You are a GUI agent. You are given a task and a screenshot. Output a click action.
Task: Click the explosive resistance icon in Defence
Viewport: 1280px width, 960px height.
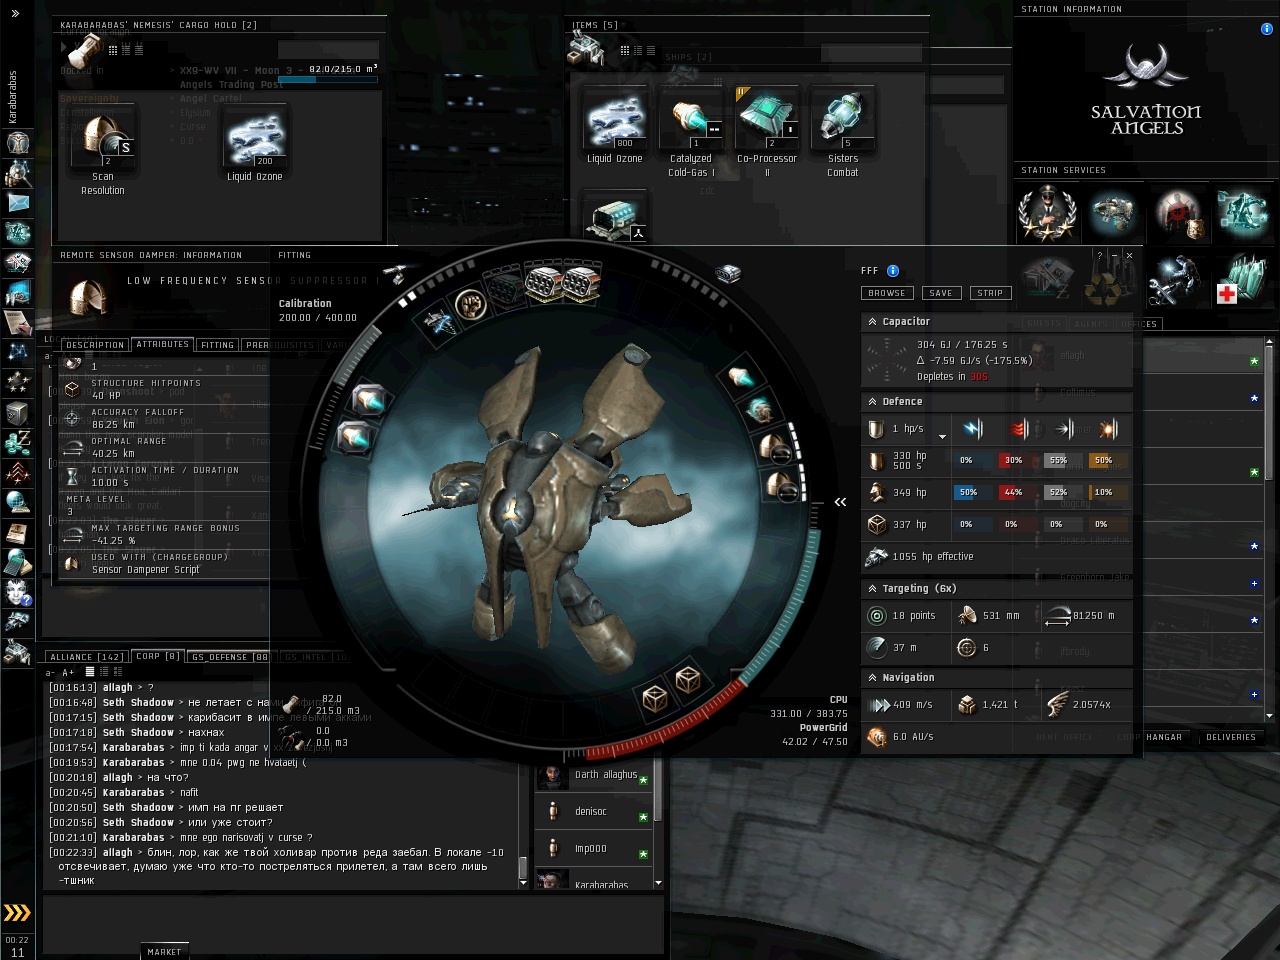(1109, 429)
